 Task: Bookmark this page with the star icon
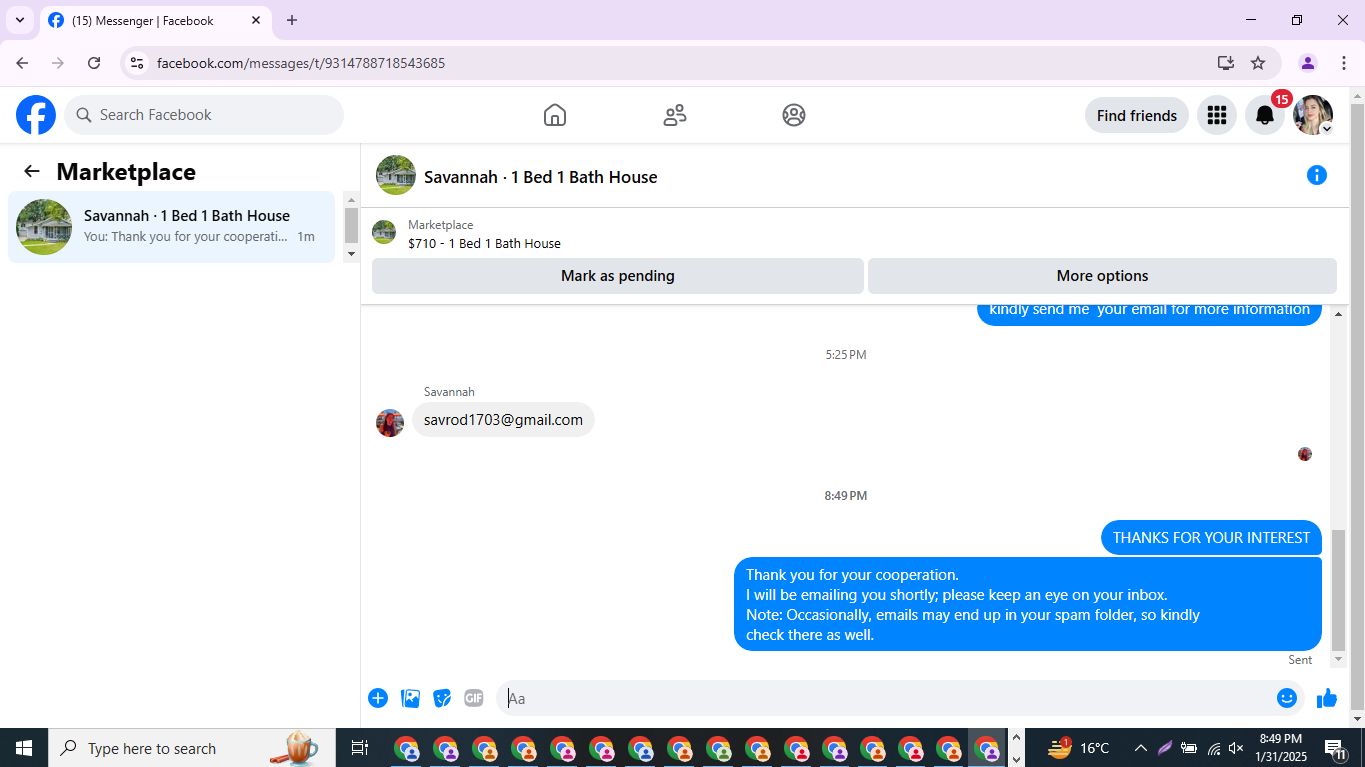tap(1258, 63)
